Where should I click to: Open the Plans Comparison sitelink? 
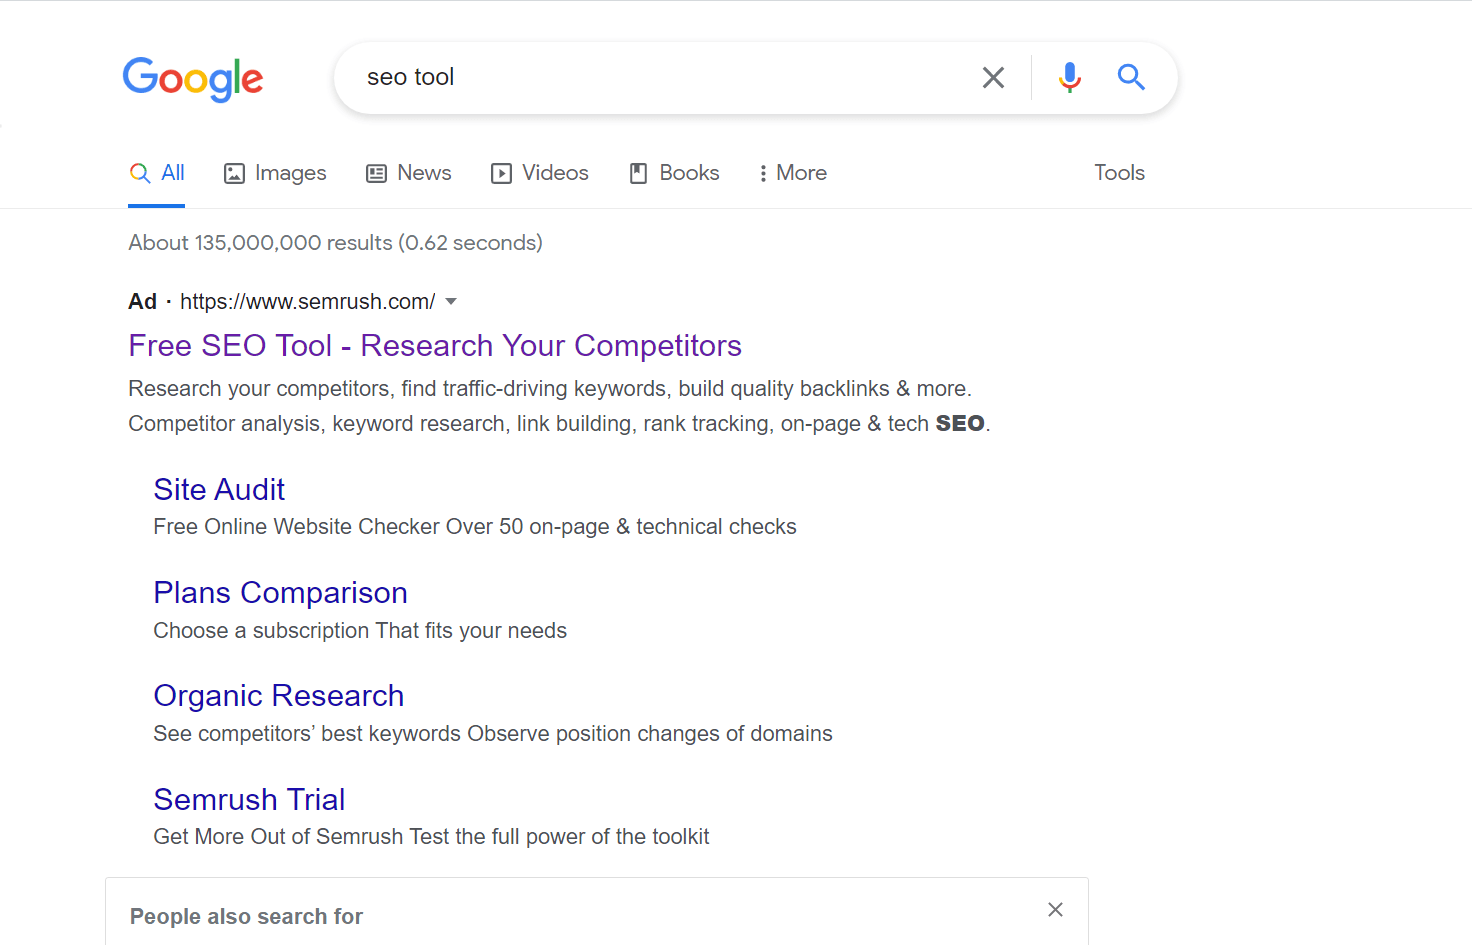[281, 593]
